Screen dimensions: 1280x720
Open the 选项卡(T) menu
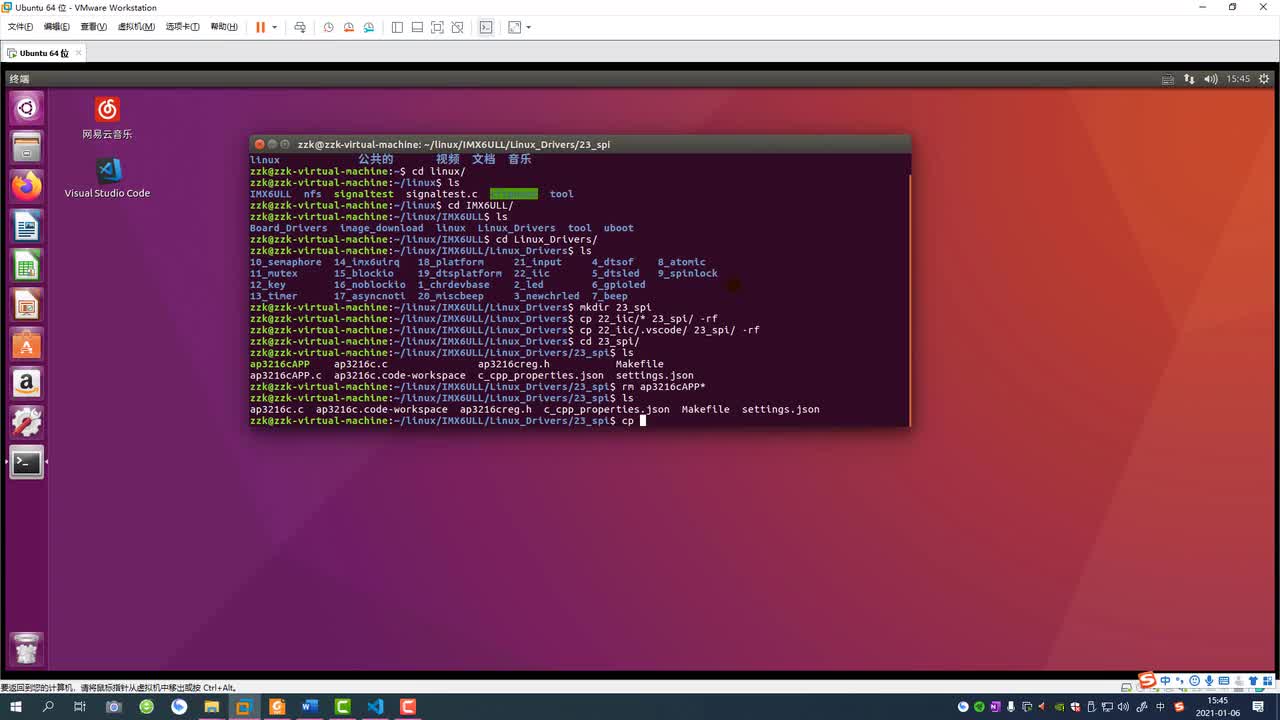coord(182,27)
